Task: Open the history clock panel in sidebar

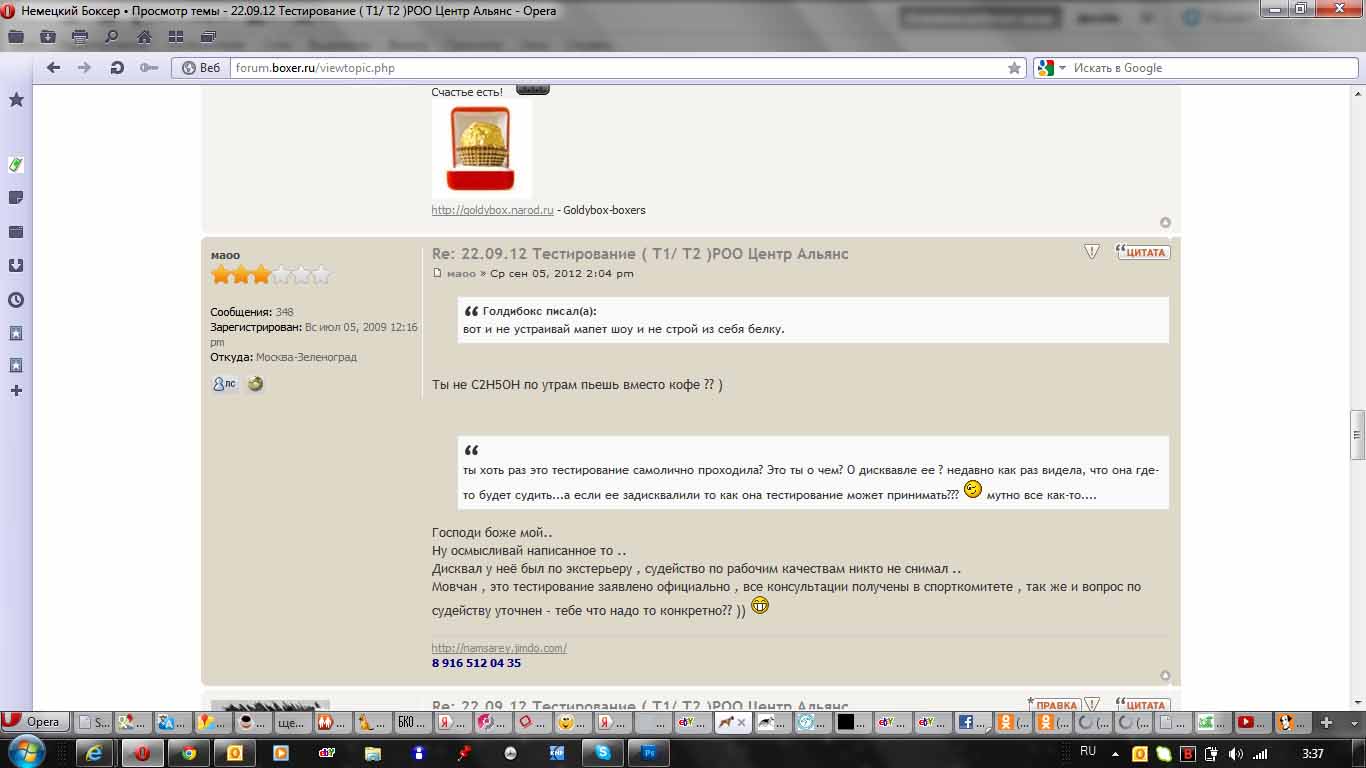Action: click(16, 300)
